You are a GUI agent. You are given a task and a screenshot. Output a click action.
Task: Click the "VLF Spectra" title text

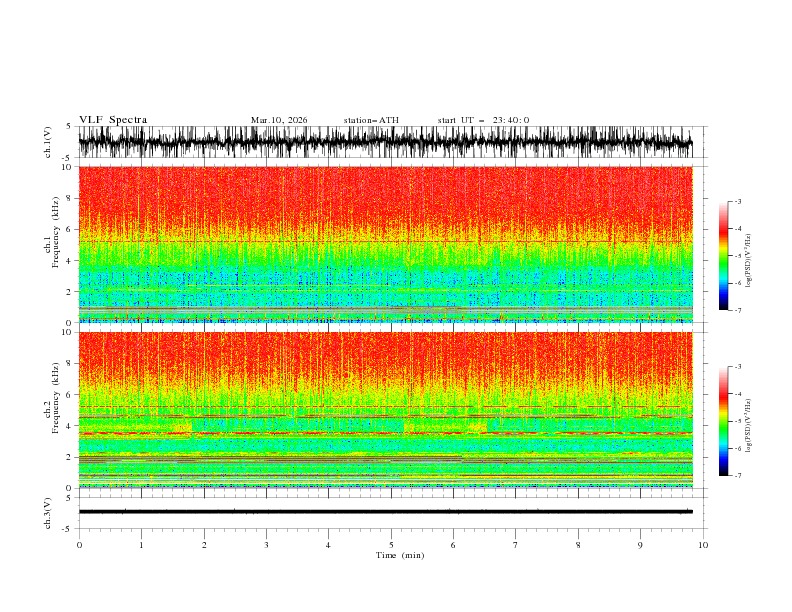pyautogui.click(x=113, y=120)
